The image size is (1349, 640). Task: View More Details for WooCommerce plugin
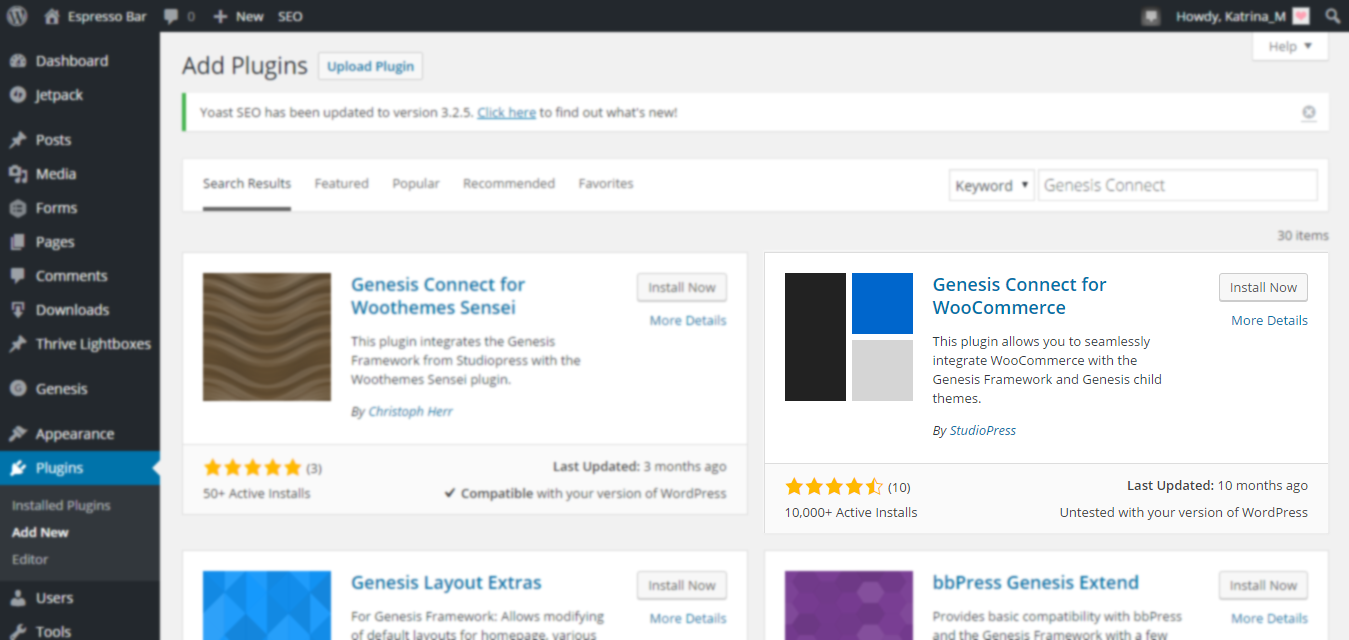tap(1269, 321)
